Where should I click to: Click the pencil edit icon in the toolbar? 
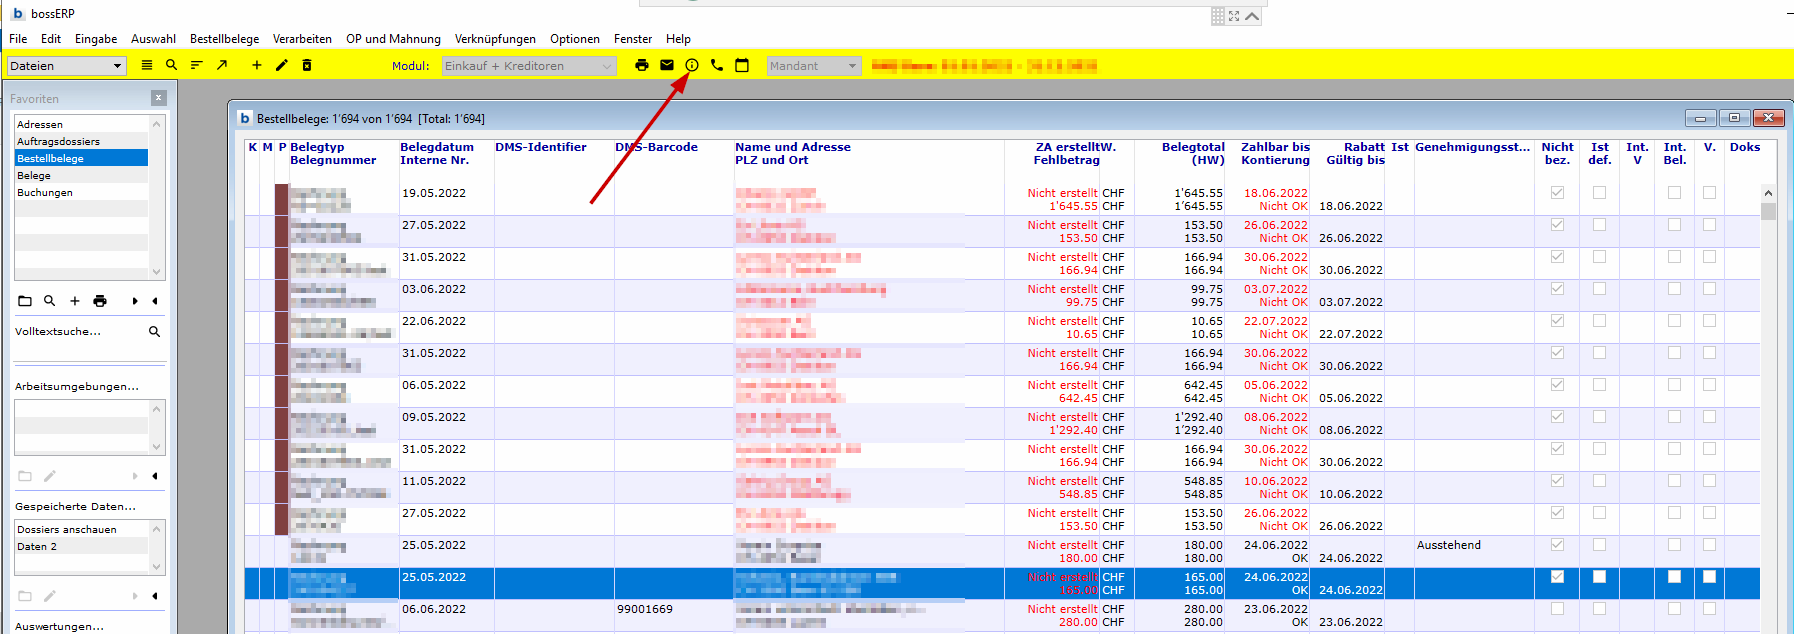[282, 65]
